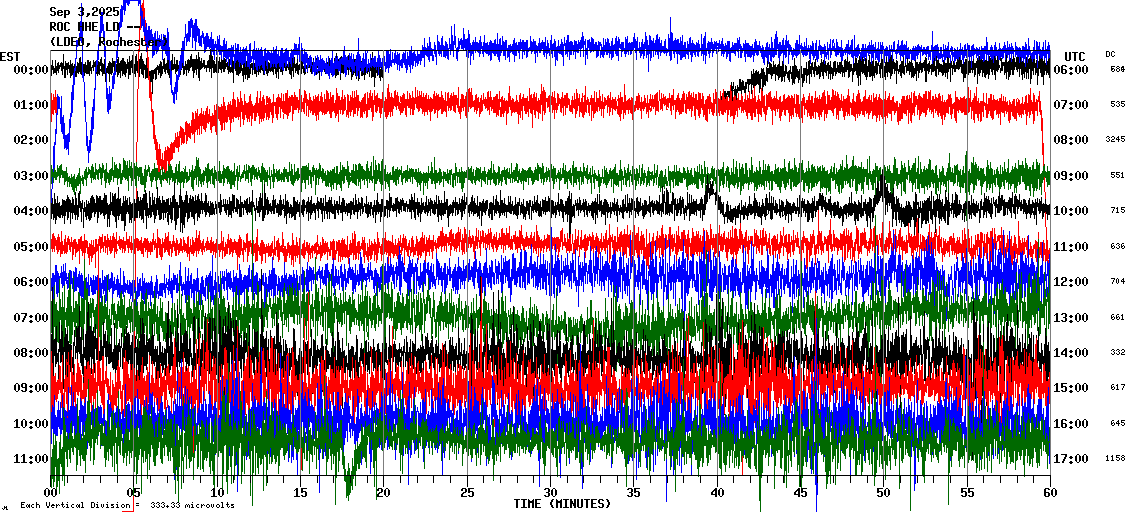Viewport: 1130px width, 519px height.
Task: Click the 60 minute tick label
Action: point(1049,493)
